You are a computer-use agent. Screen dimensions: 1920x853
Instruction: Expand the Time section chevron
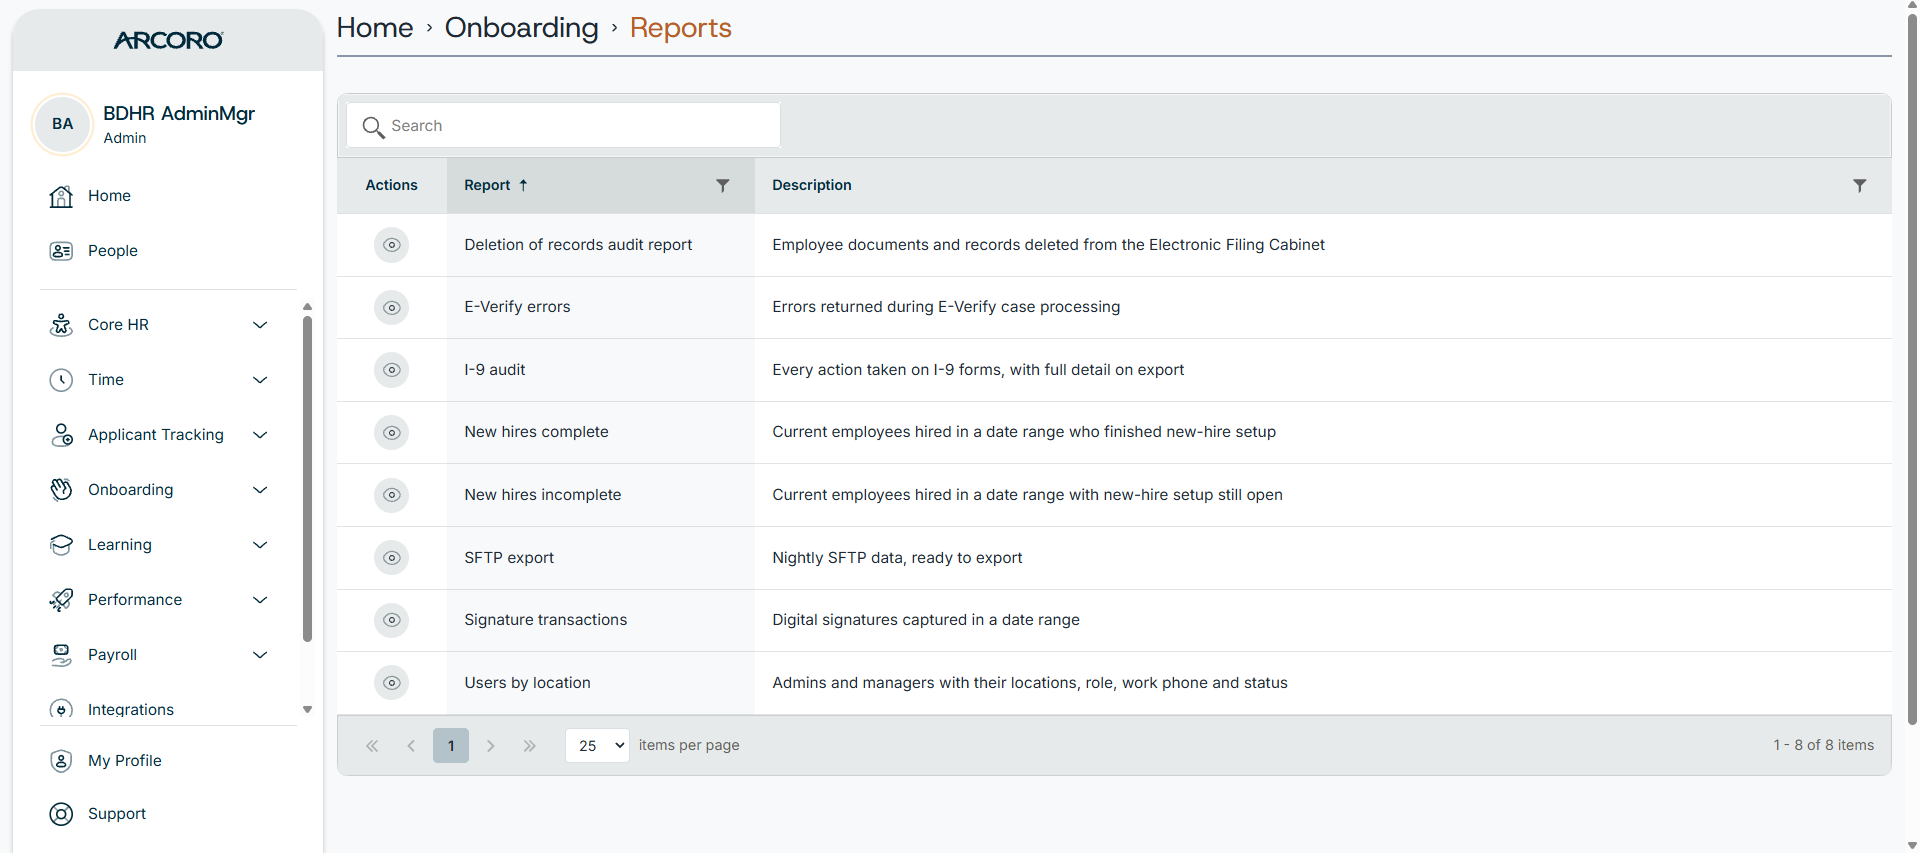click(260, 380)
